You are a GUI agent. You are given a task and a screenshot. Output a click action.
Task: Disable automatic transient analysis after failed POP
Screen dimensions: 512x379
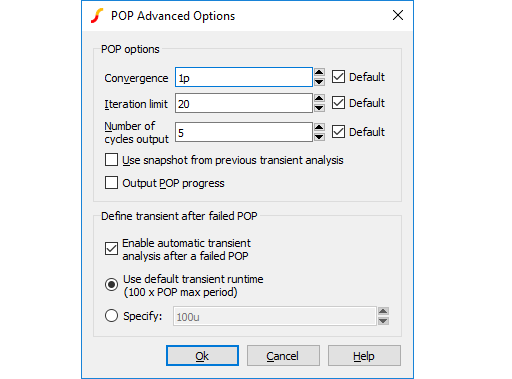point(111,249)
